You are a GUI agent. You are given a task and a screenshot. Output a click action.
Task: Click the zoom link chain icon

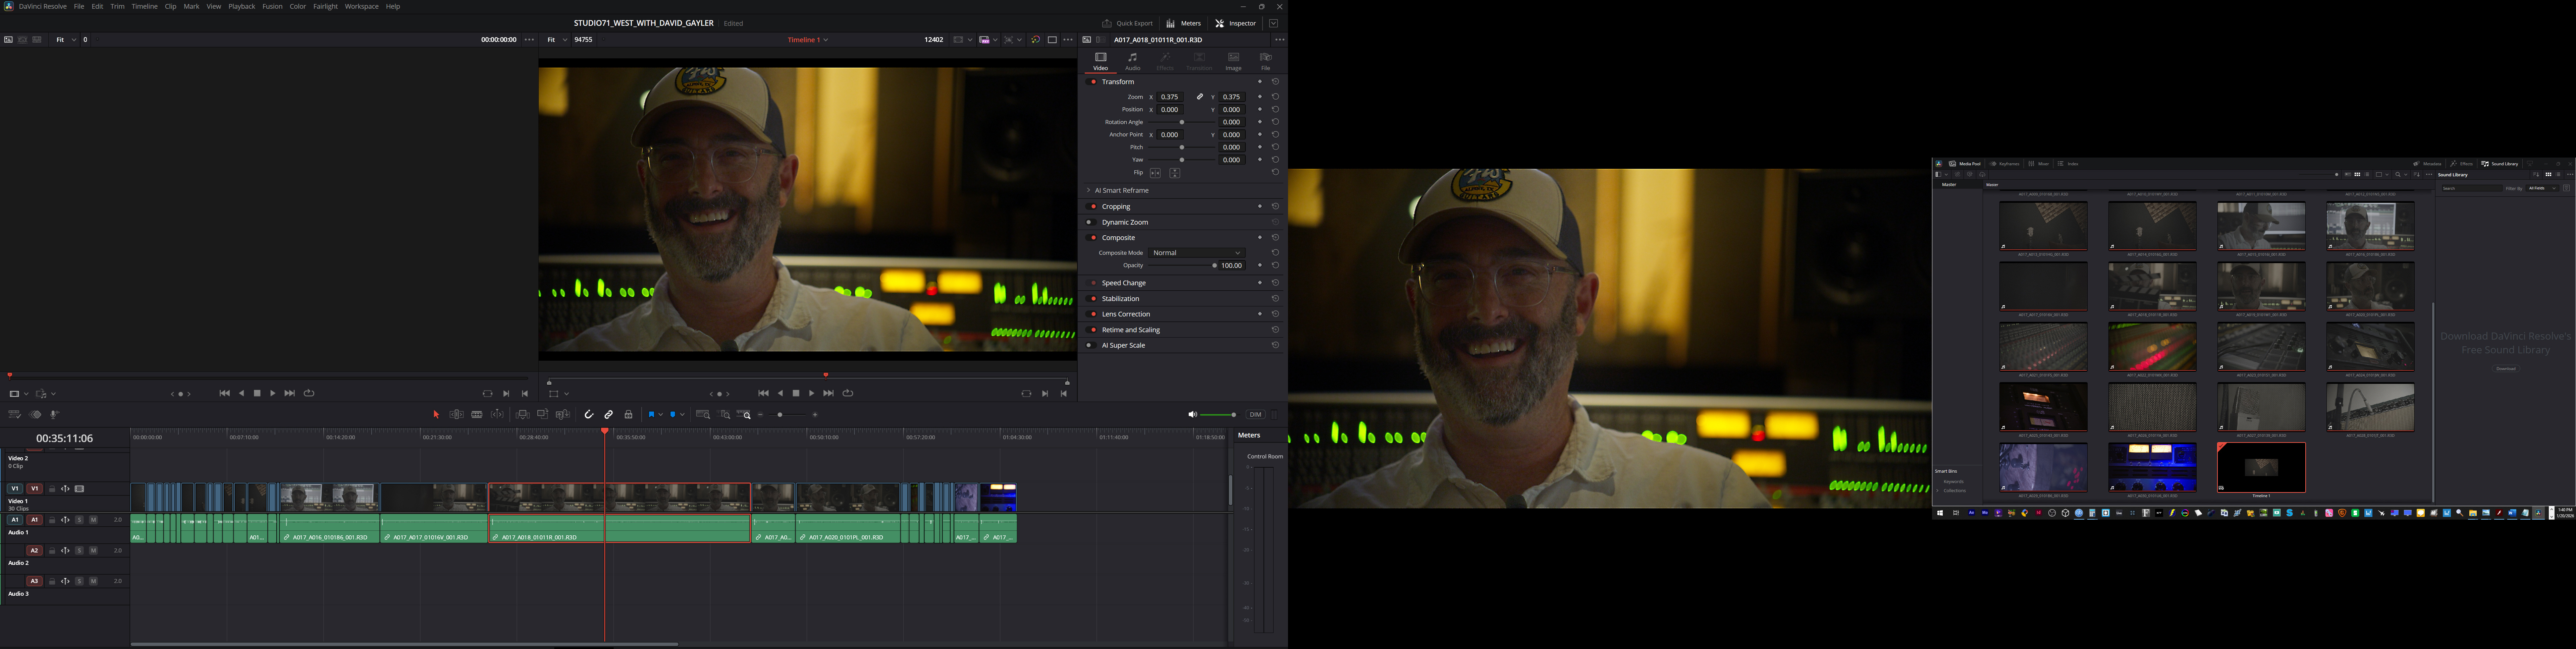pyautogui.click(x=1200, y=97)
